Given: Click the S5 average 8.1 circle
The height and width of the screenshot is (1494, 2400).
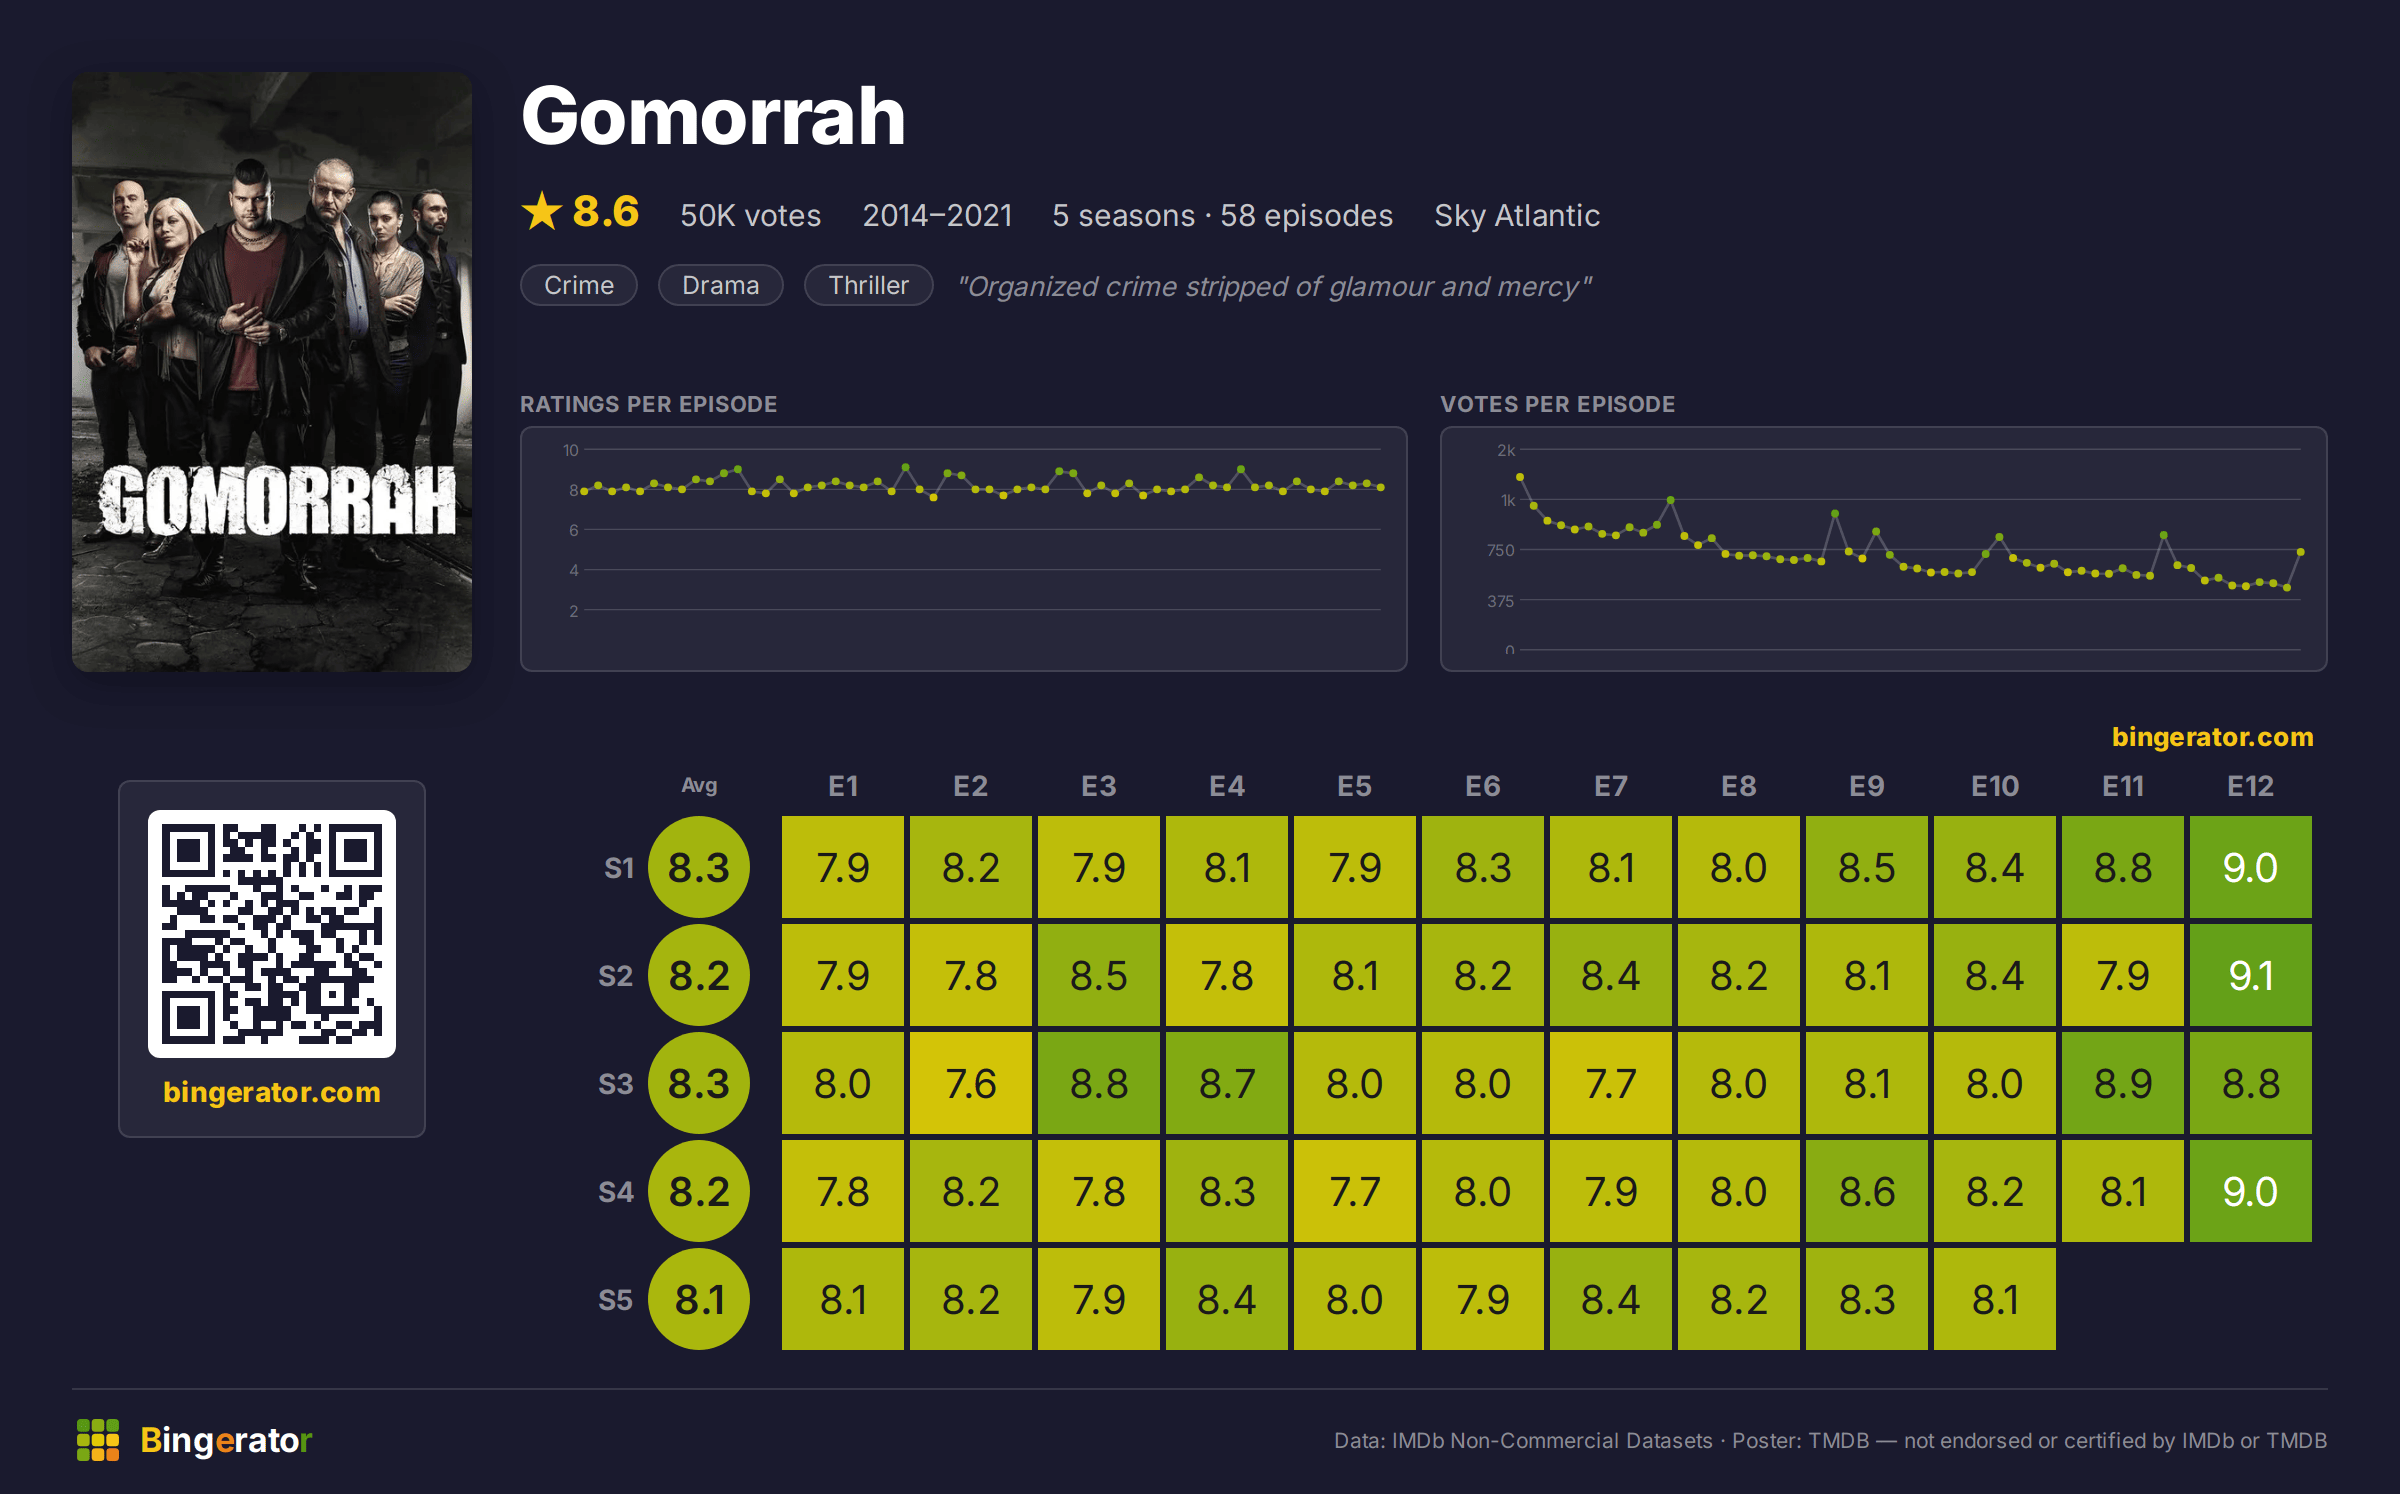Looking at the screenshot, I should (699, 1299).
